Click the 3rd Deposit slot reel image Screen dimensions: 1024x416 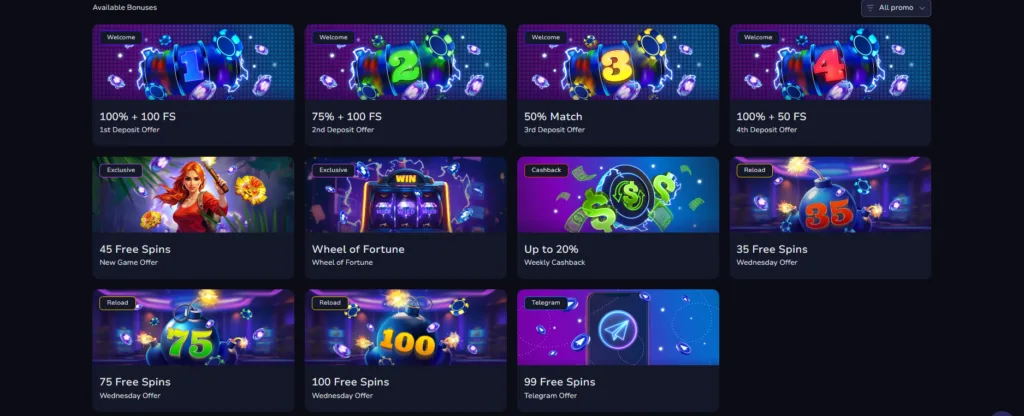pyautogui.click(x=618, y=63)
